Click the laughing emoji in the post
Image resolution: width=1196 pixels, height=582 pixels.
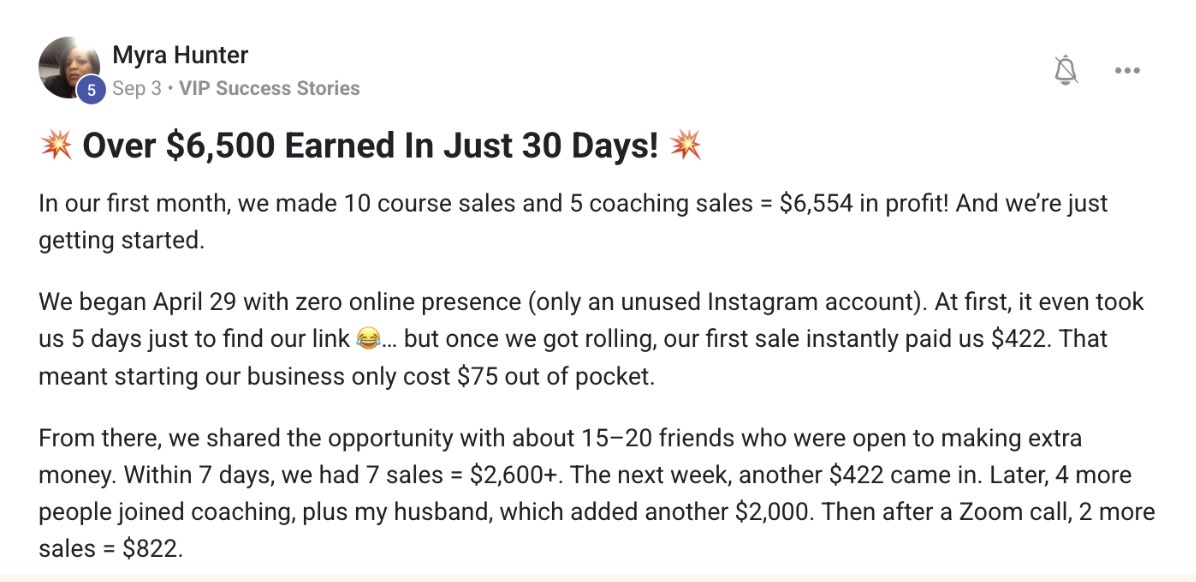(x=370, y=339)
